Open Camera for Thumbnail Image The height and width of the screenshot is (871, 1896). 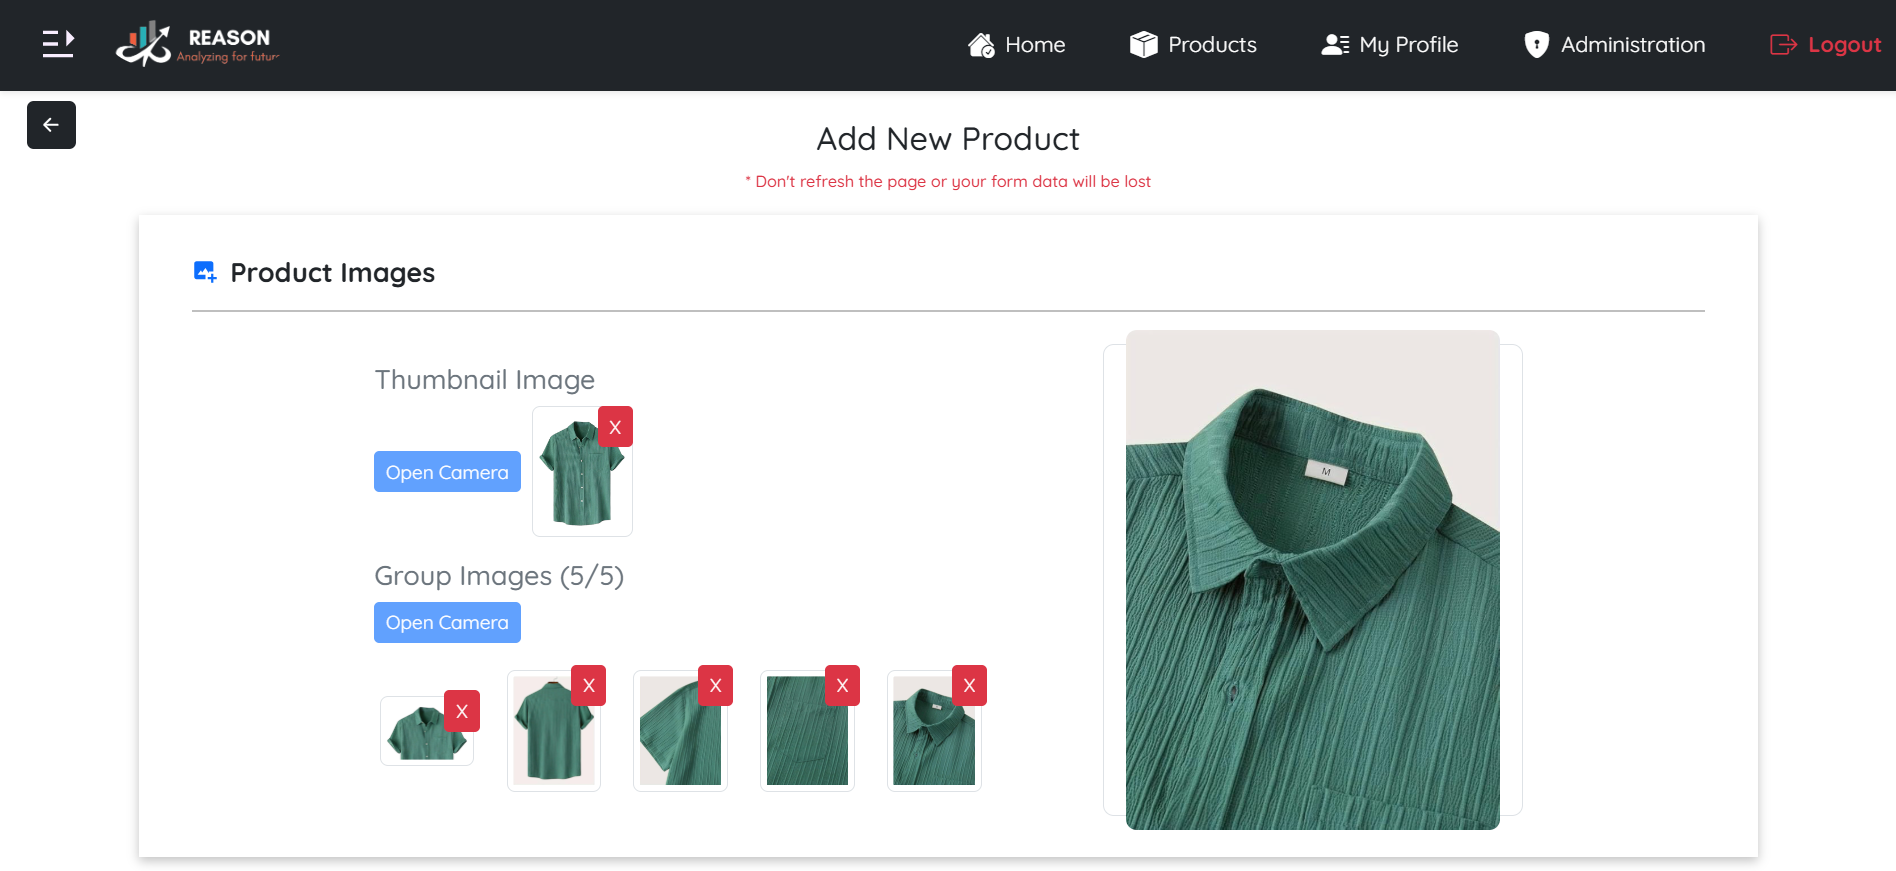[447, 472]
